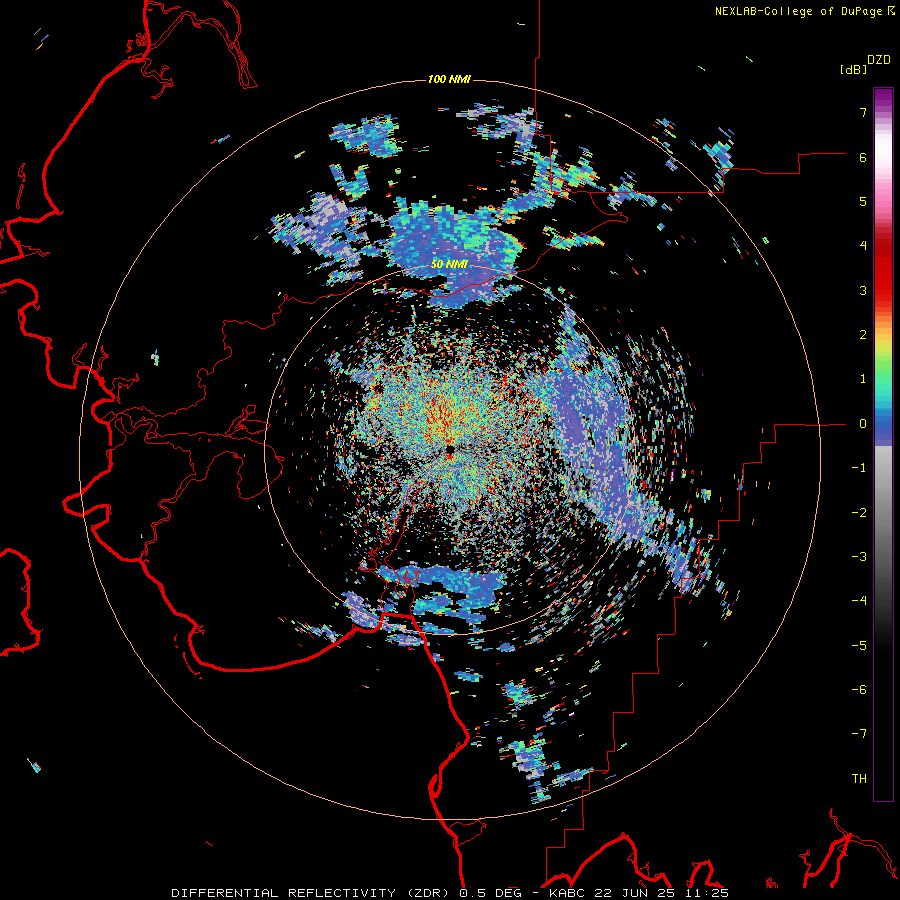Click the 4 value on the color scale
Image resolution: width=900 pixels, height=900 pixels.
863,246
